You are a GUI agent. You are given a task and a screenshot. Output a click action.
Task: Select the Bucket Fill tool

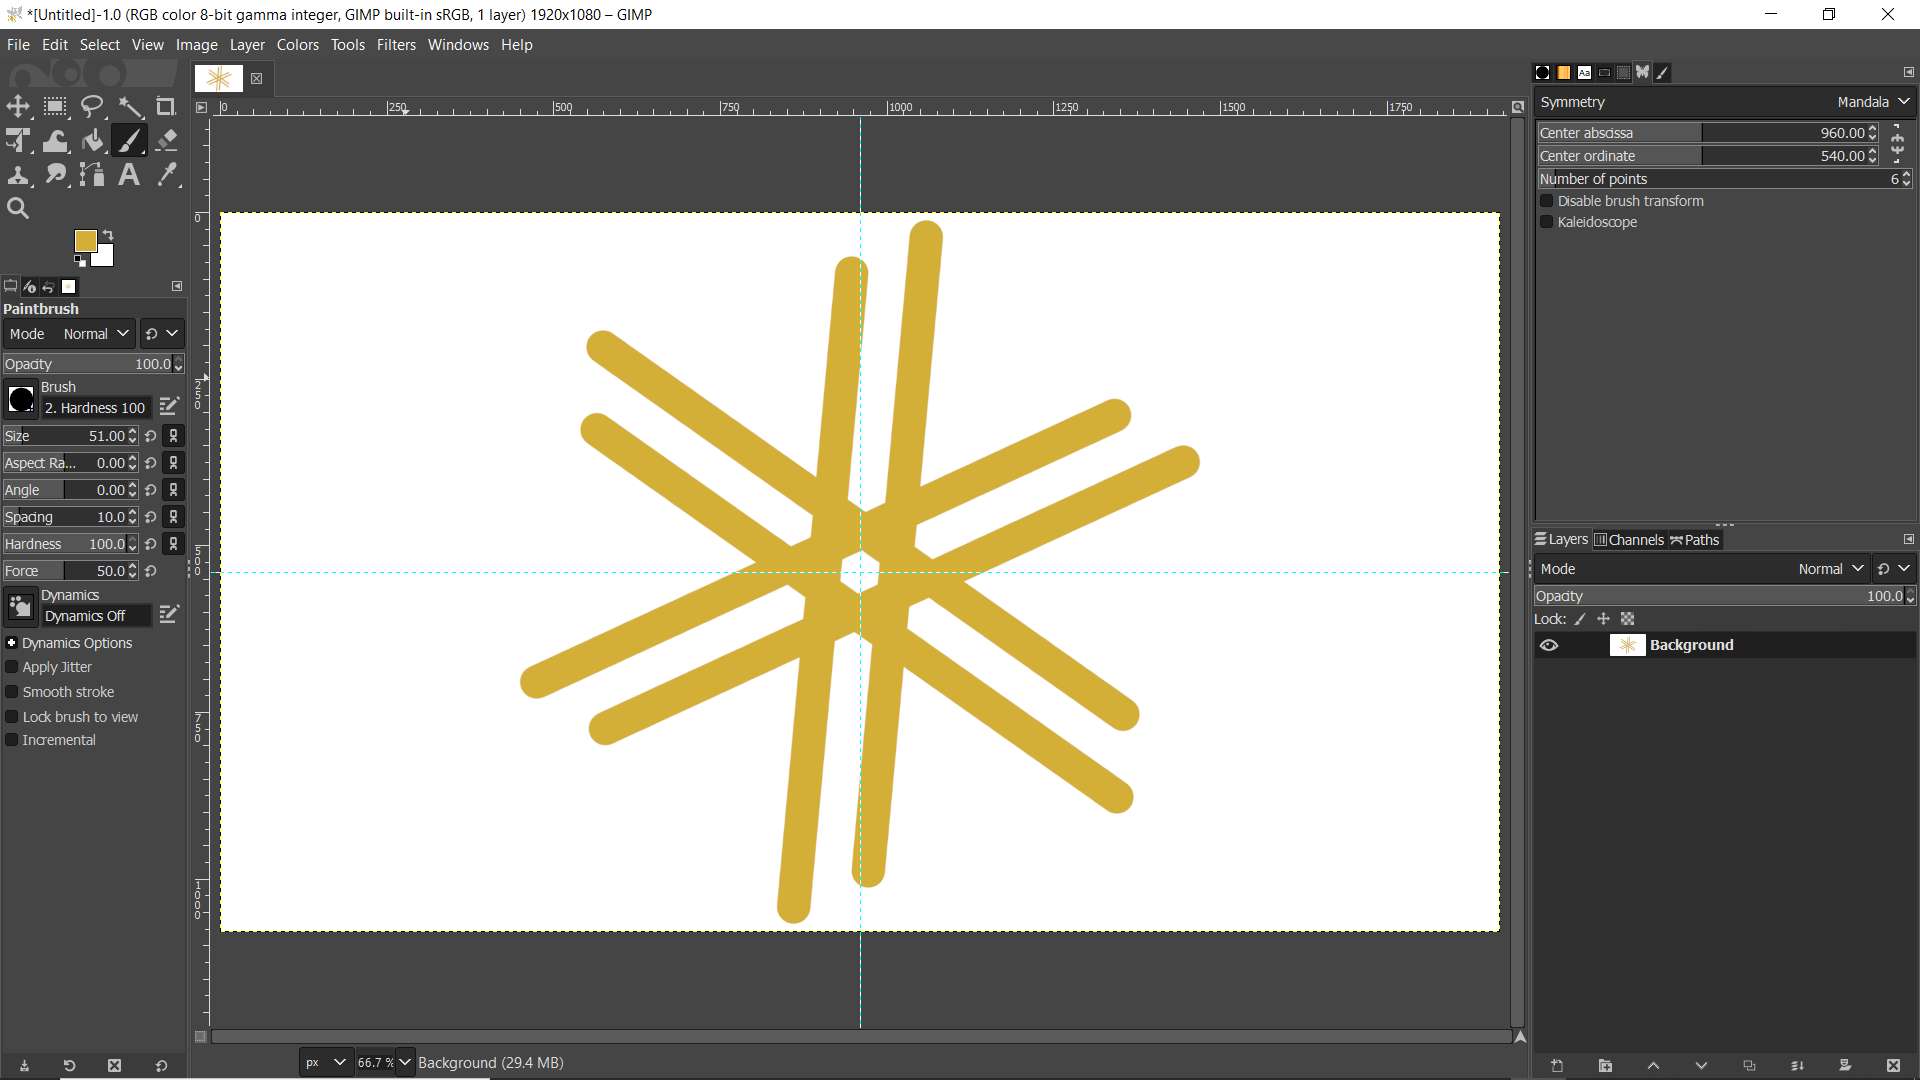tap(92, 141)
